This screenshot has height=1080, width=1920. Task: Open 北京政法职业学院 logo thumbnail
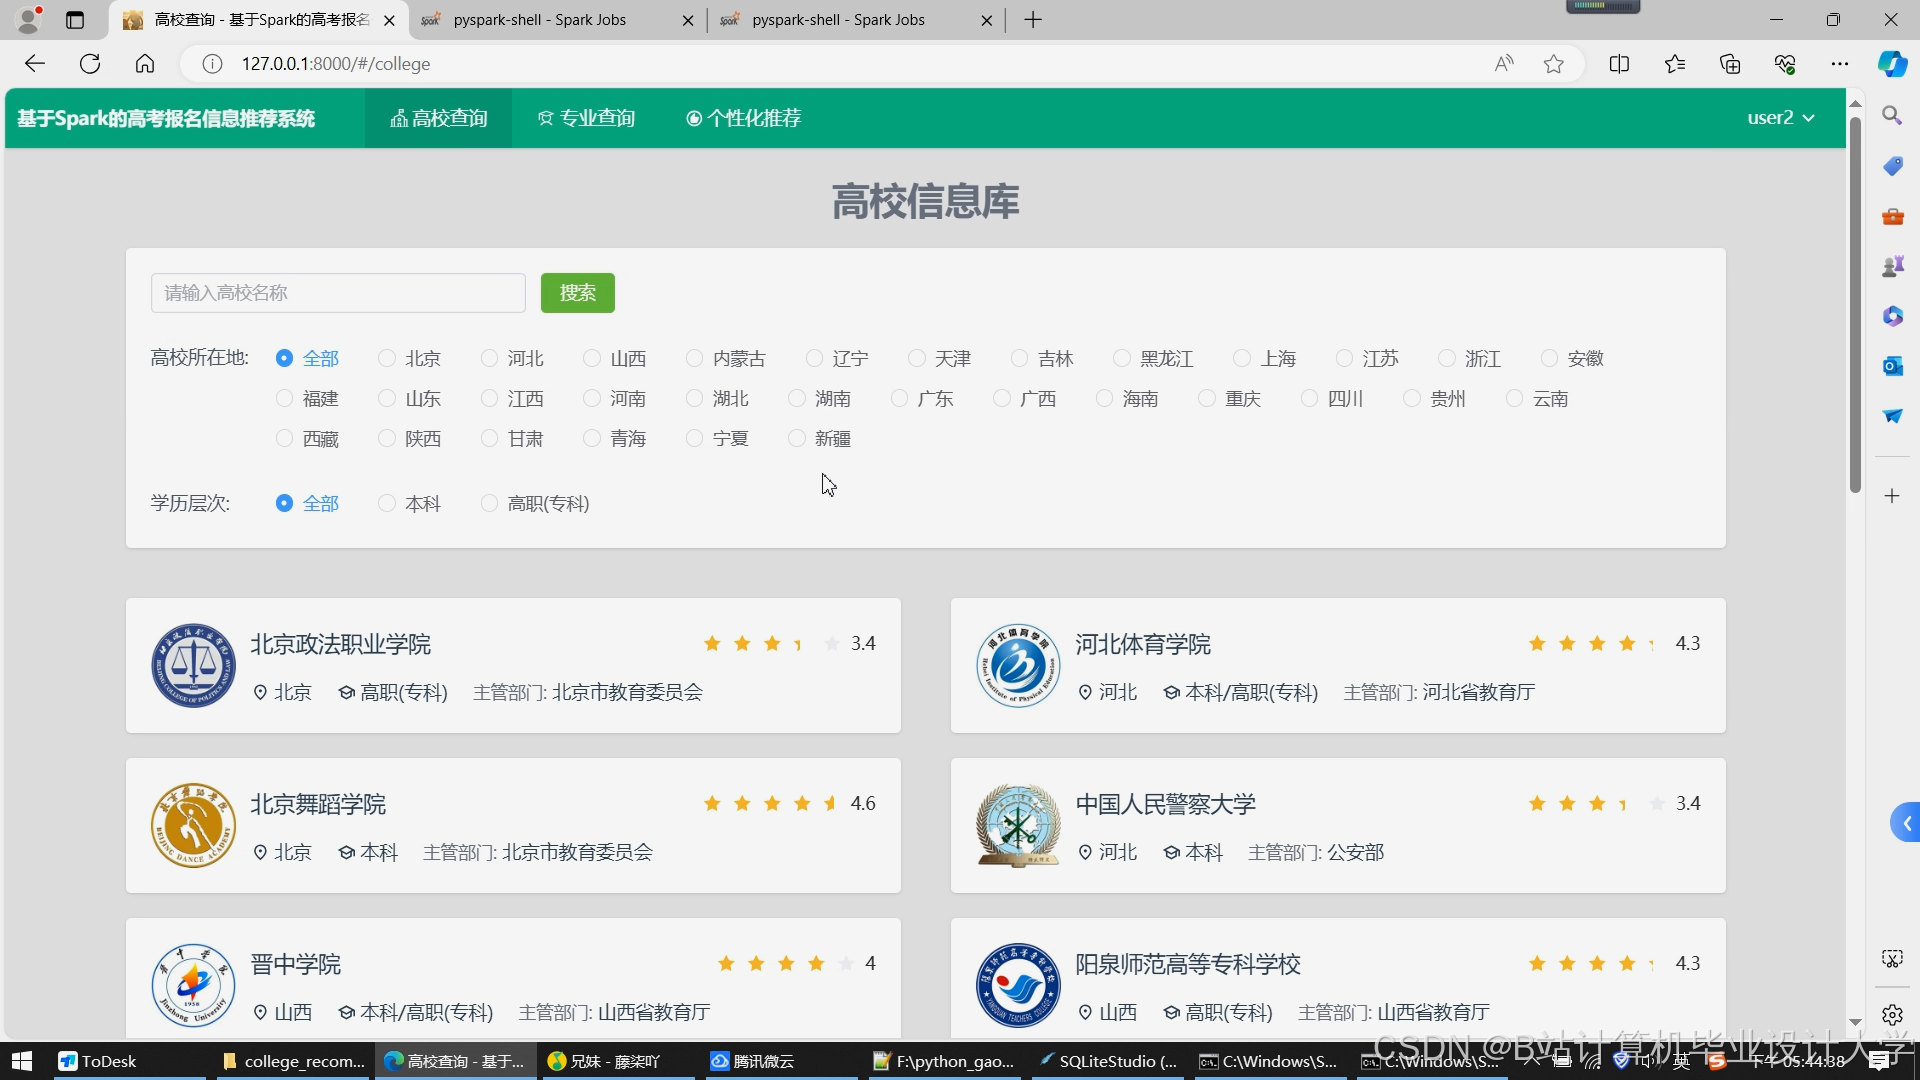click(193, 666)
